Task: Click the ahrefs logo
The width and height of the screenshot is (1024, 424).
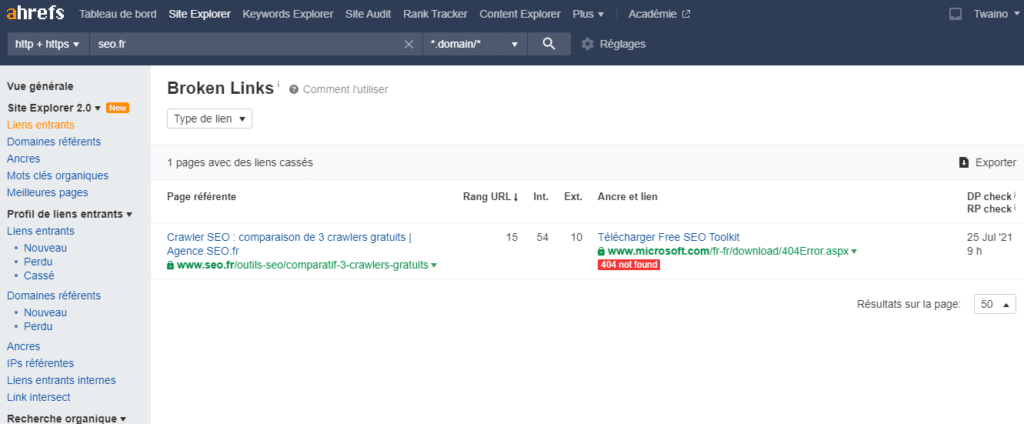Action: [x=35, y=14]
